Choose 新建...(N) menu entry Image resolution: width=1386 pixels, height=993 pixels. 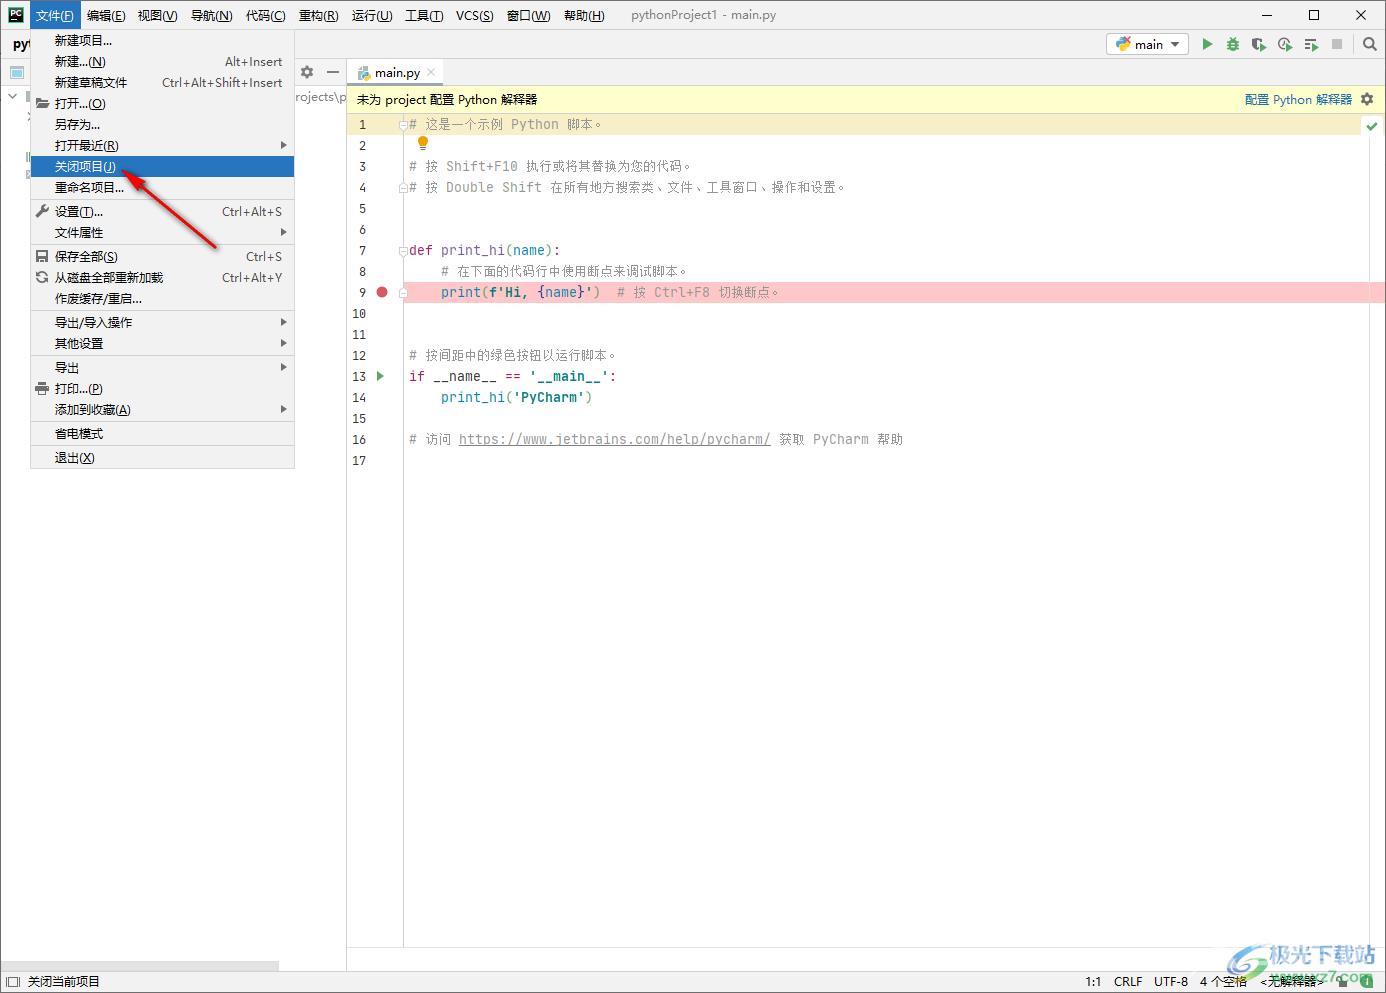tap(162, 61)
